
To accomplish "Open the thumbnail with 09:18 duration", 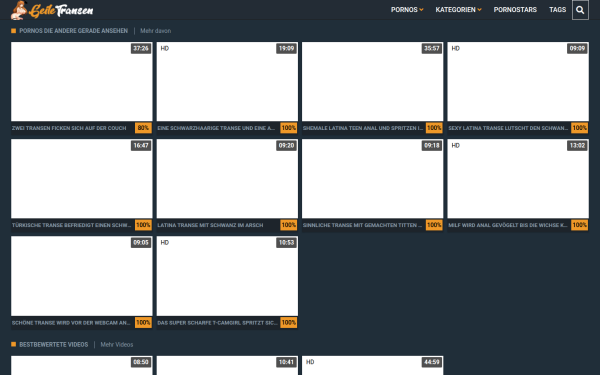I will point(372,179).
